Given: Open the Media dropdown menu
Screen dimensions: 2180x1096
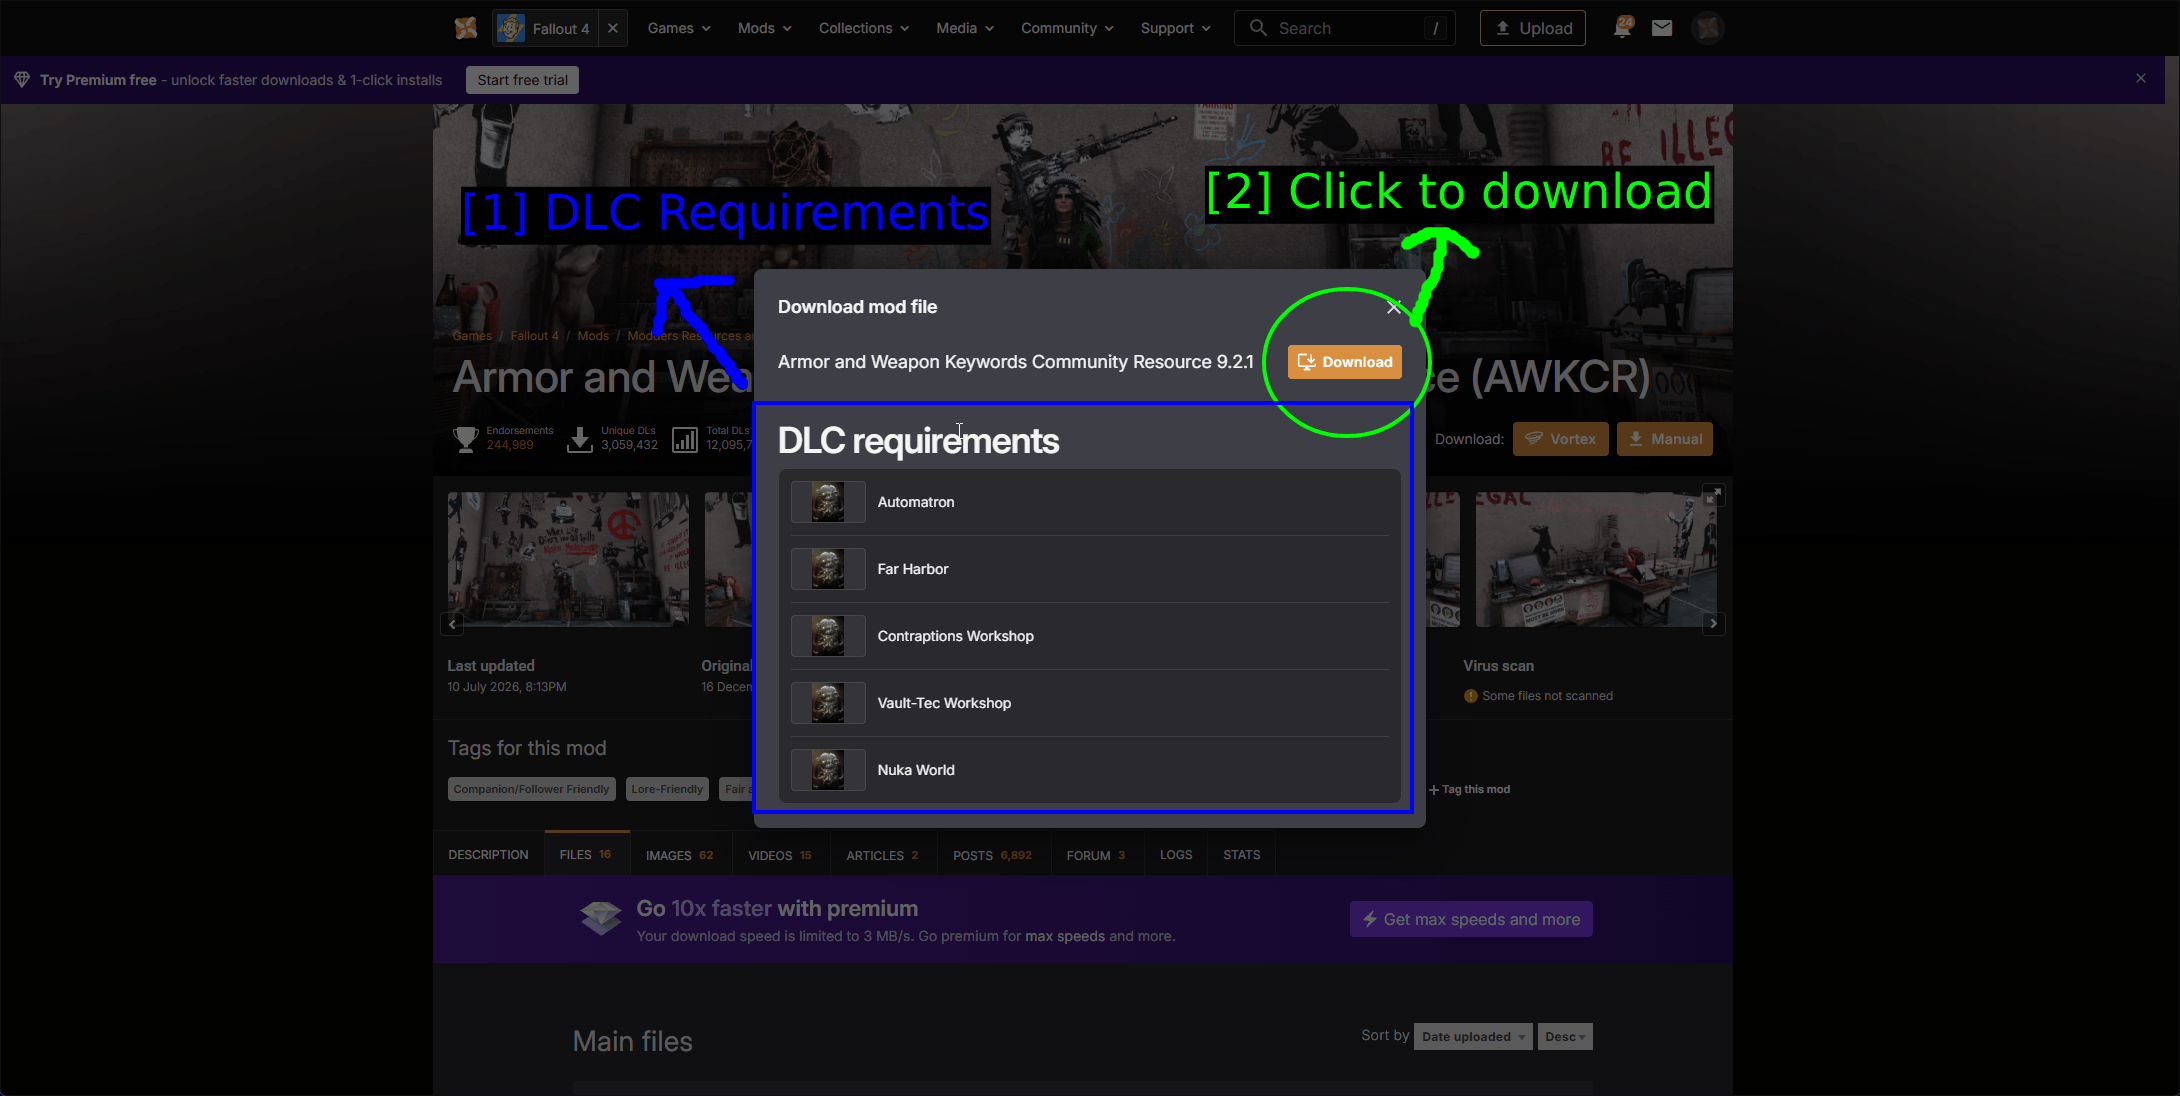Looking at the screenshot, I should click(x=965, y=28).
